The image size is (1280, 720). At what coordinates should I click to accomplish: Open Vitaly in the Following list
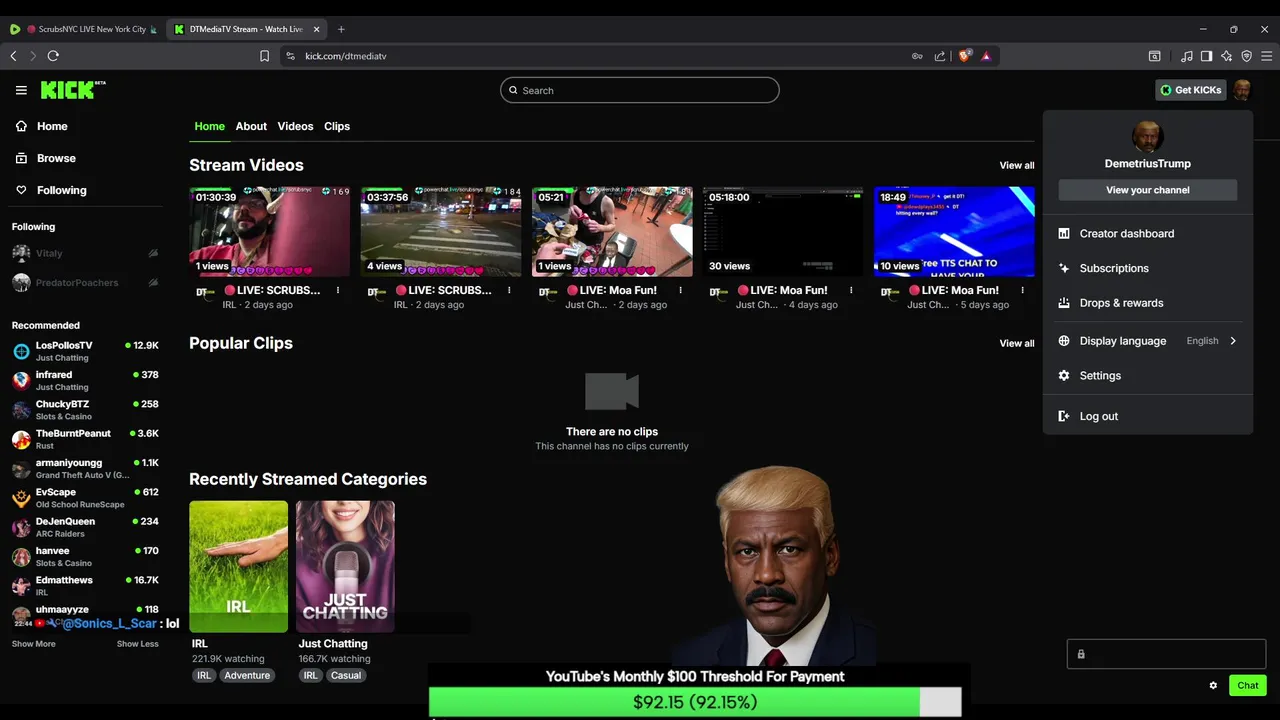pos(85,253)
